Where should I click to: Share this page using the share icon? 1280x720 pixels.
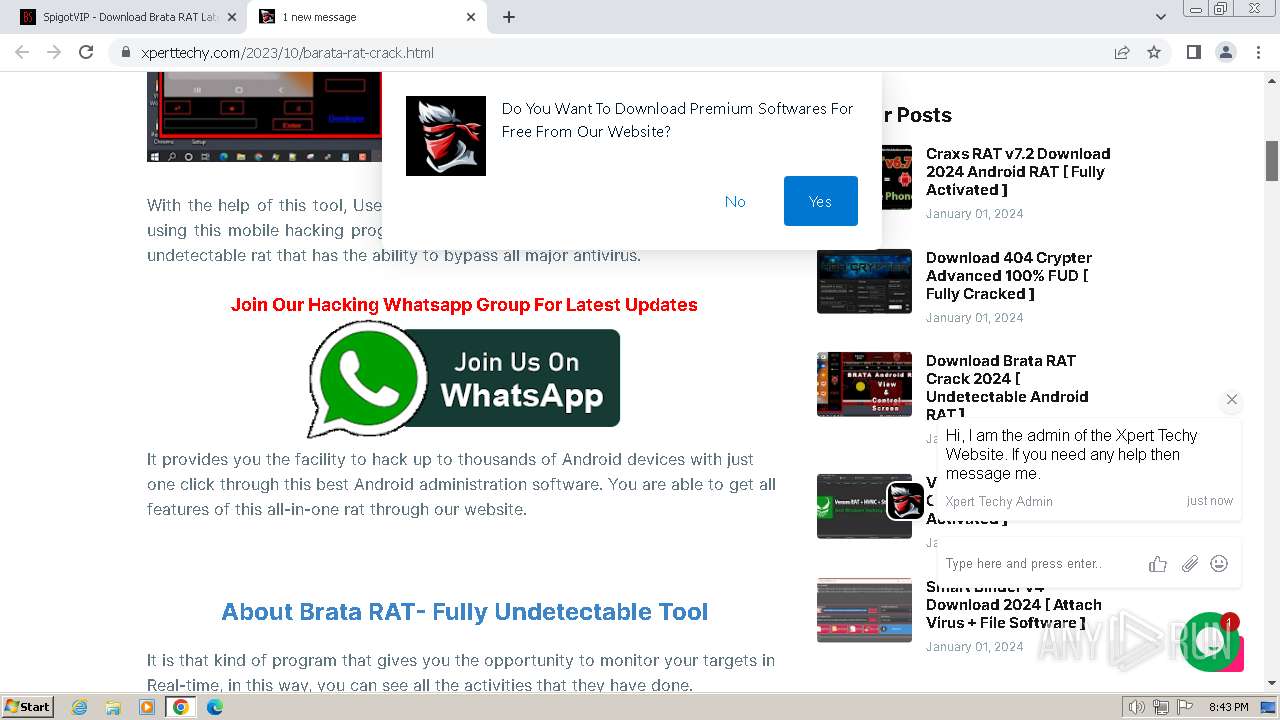(1122, 52)
